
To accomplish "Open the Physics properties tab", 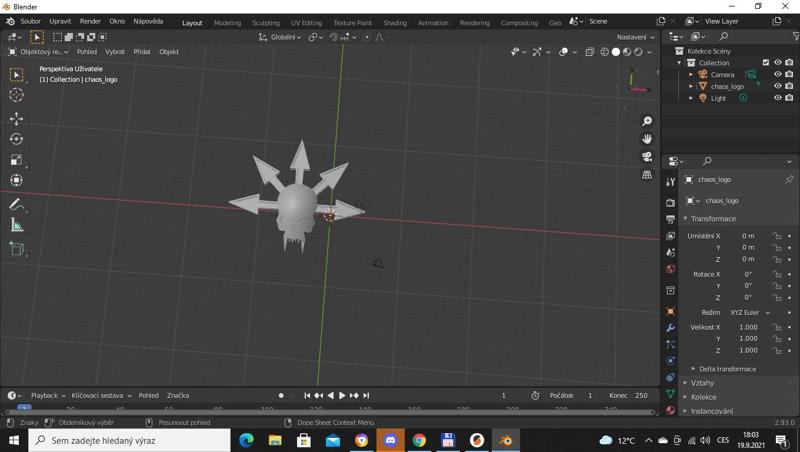I will [670, 361].
